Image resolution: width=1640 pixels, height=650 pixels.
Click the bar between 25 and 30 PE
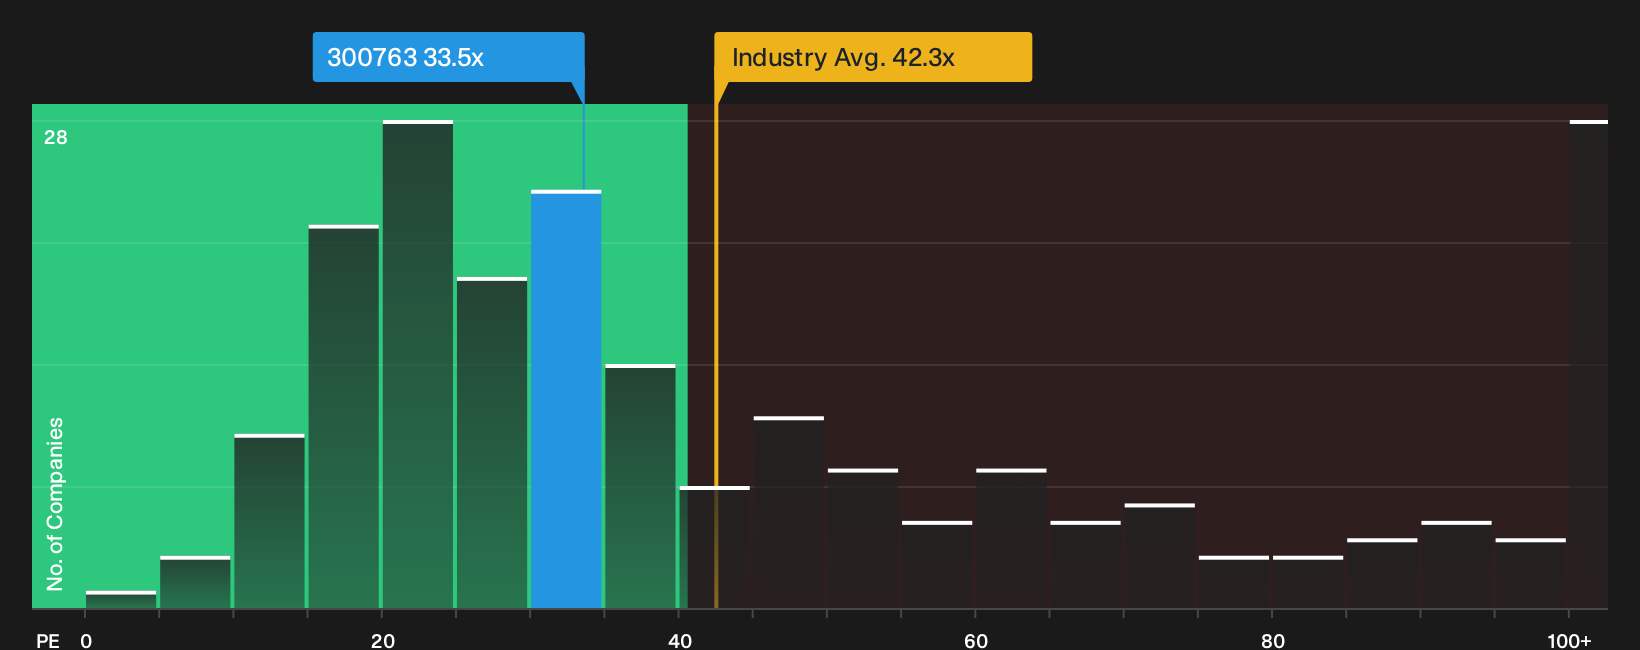[x=492, y=443]
